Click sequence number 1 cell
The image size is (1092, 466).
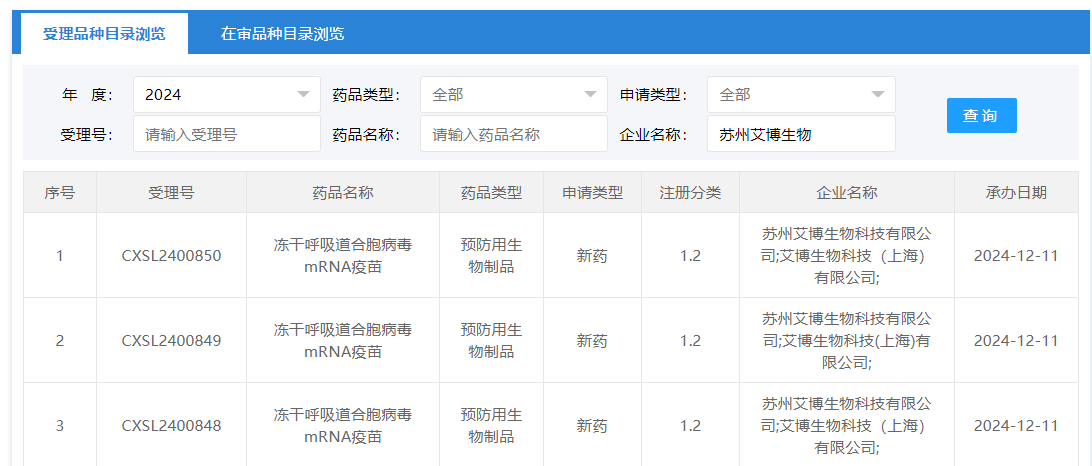[x=60, y=256]
